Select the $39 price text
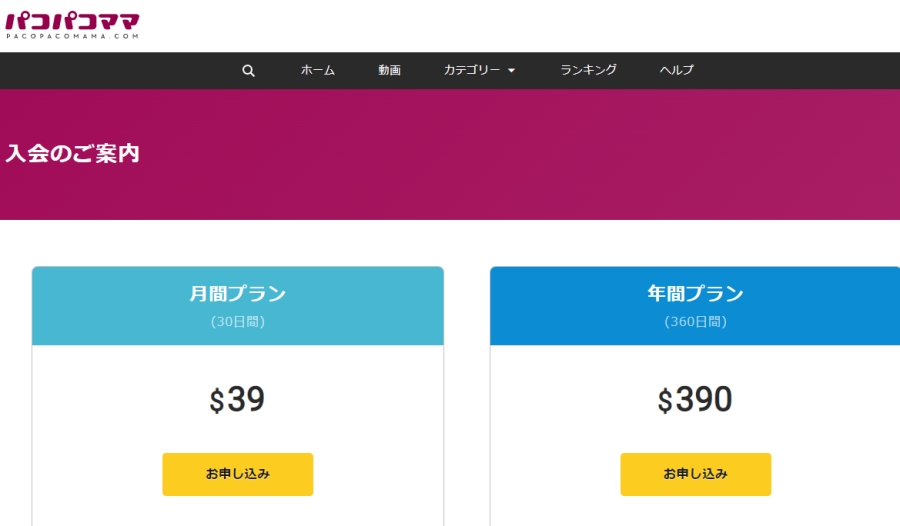Viewport: 900px width, 526px height. 237,400
